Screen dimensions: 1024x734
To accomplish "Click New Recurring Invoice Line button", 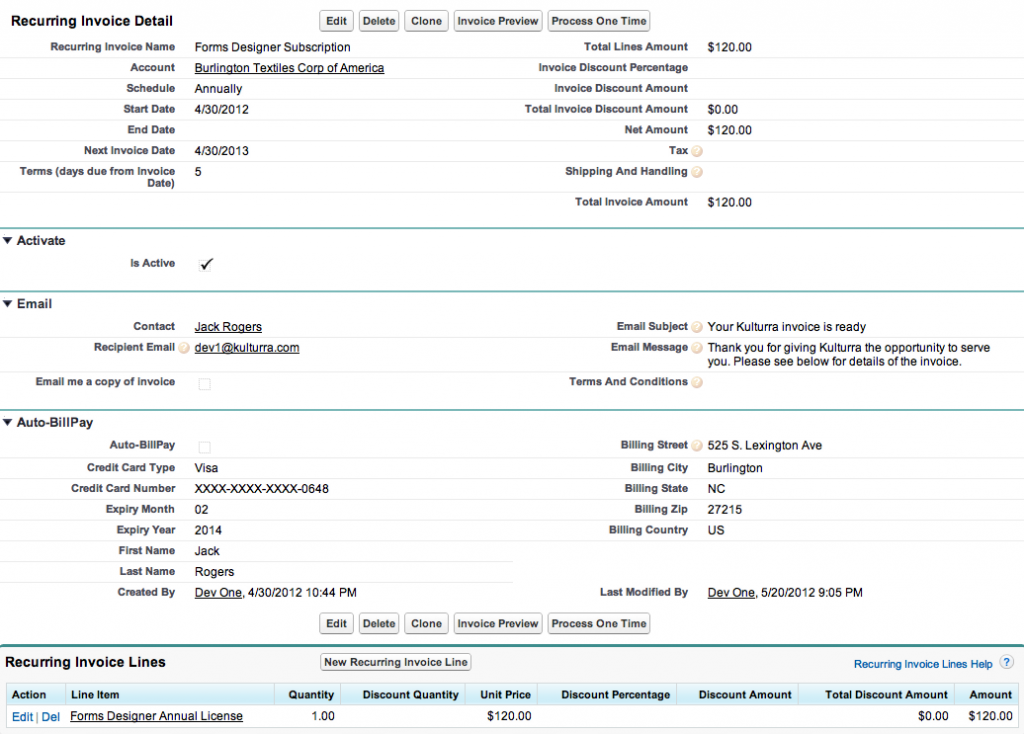I will [396, 662].
